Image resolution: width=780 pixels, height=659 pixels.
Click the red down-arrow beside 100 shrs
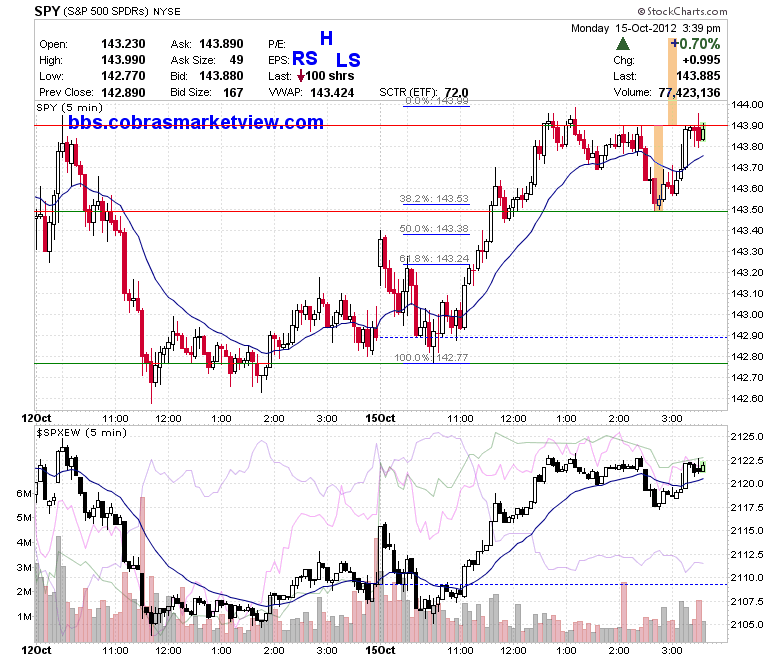[x=301, y=76]
